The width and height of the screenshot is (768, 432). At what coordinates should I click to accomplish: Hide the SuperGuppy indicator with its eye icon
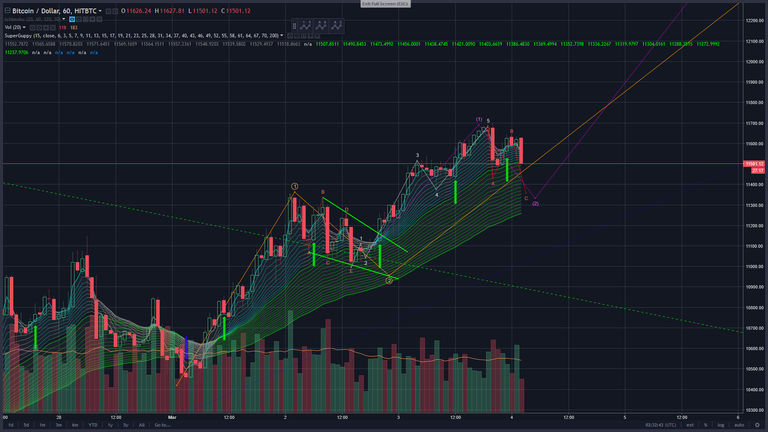pos(290,36)
